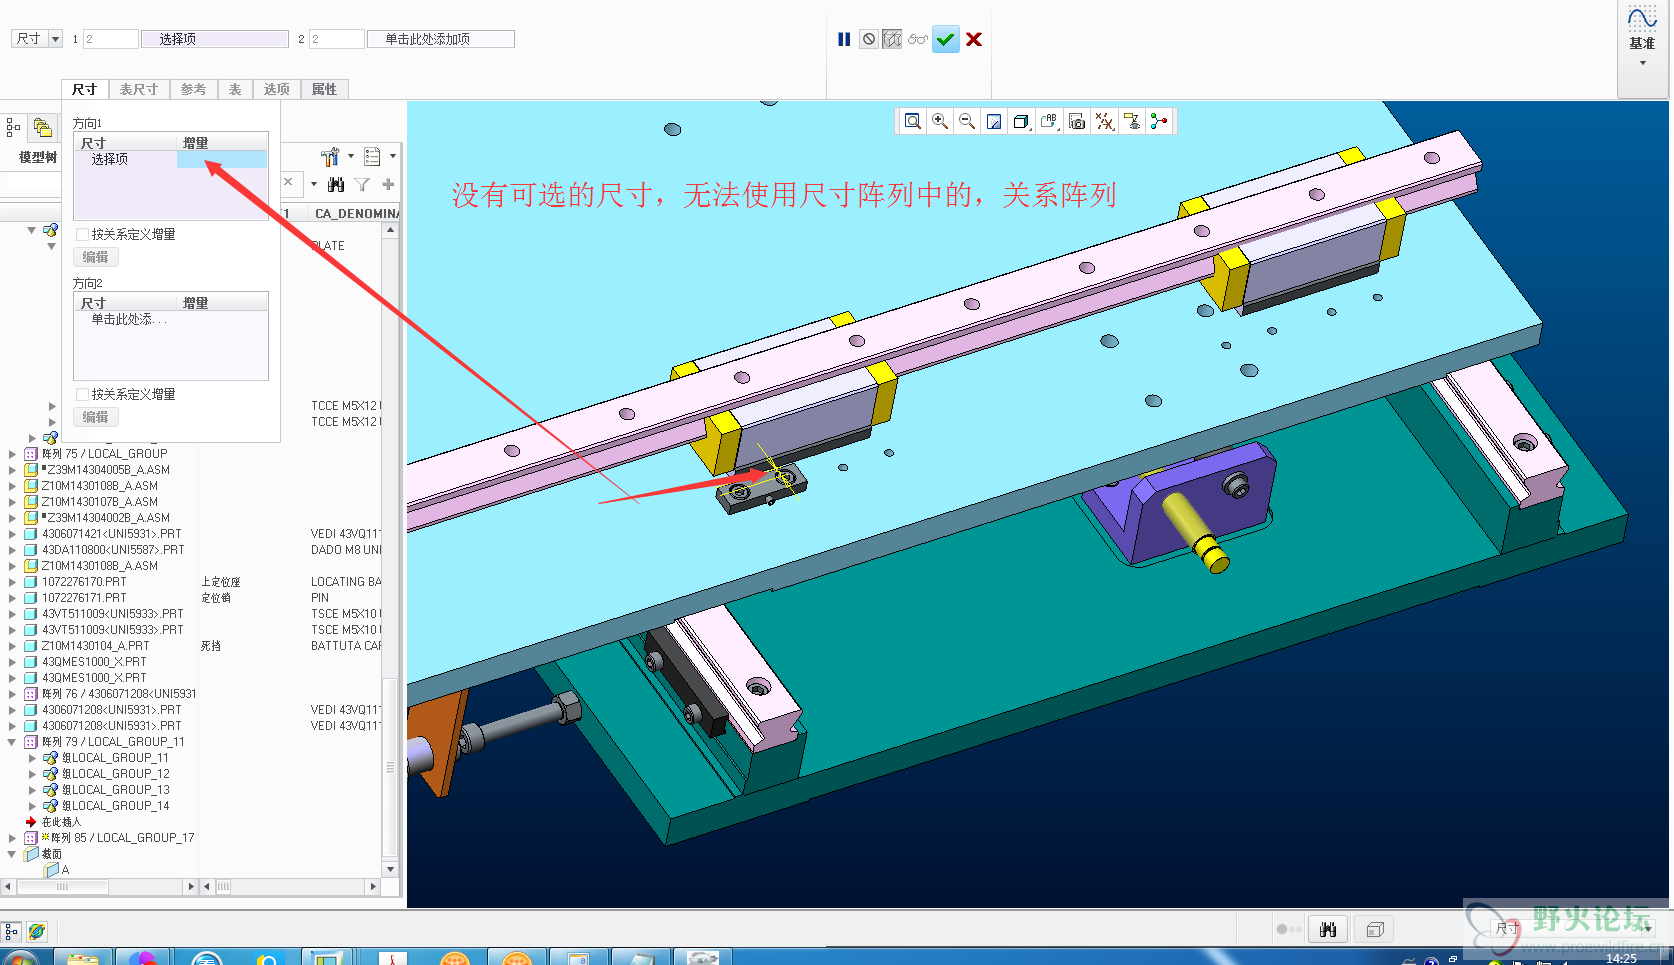Click the plus add icon in tree toolbar
This screenshot has height=965, width=1674.
(388, 184)
